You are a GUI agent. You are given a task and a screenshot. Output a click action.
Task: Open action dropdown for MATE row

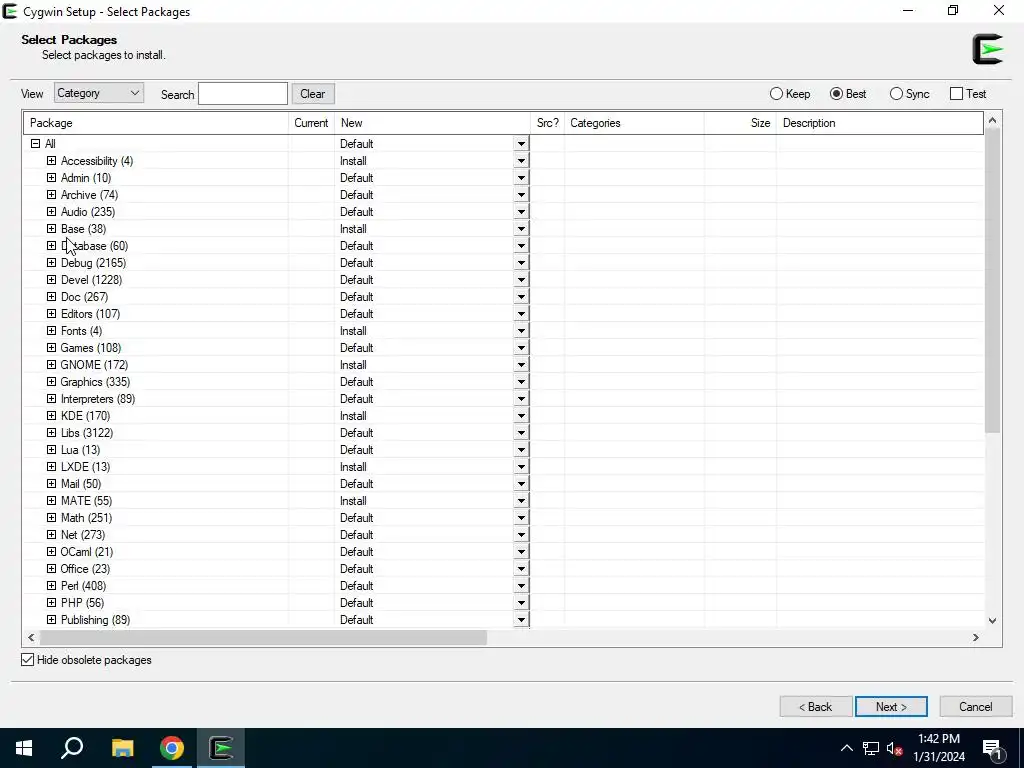click(521, 500)
